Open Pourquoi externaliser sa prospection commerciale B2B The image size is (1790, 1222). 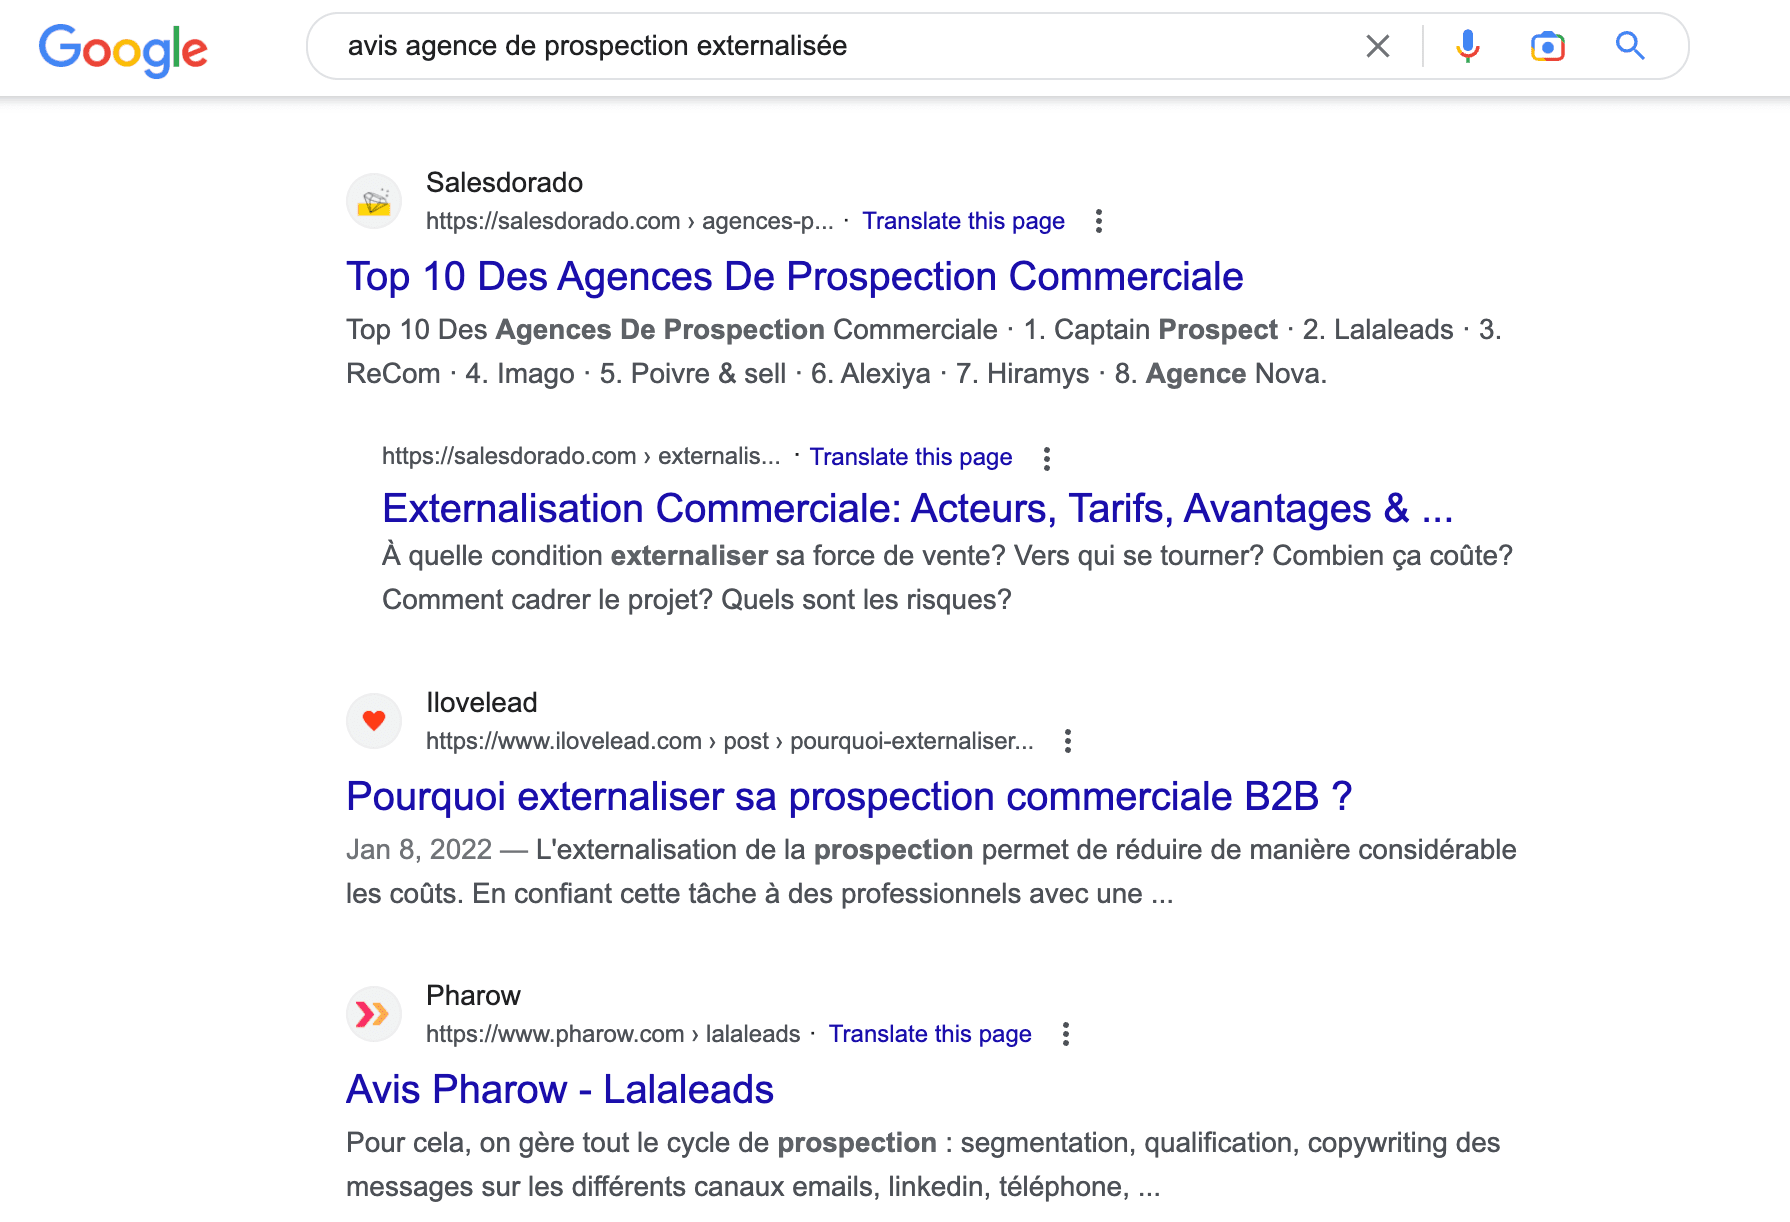pos(849,797)
